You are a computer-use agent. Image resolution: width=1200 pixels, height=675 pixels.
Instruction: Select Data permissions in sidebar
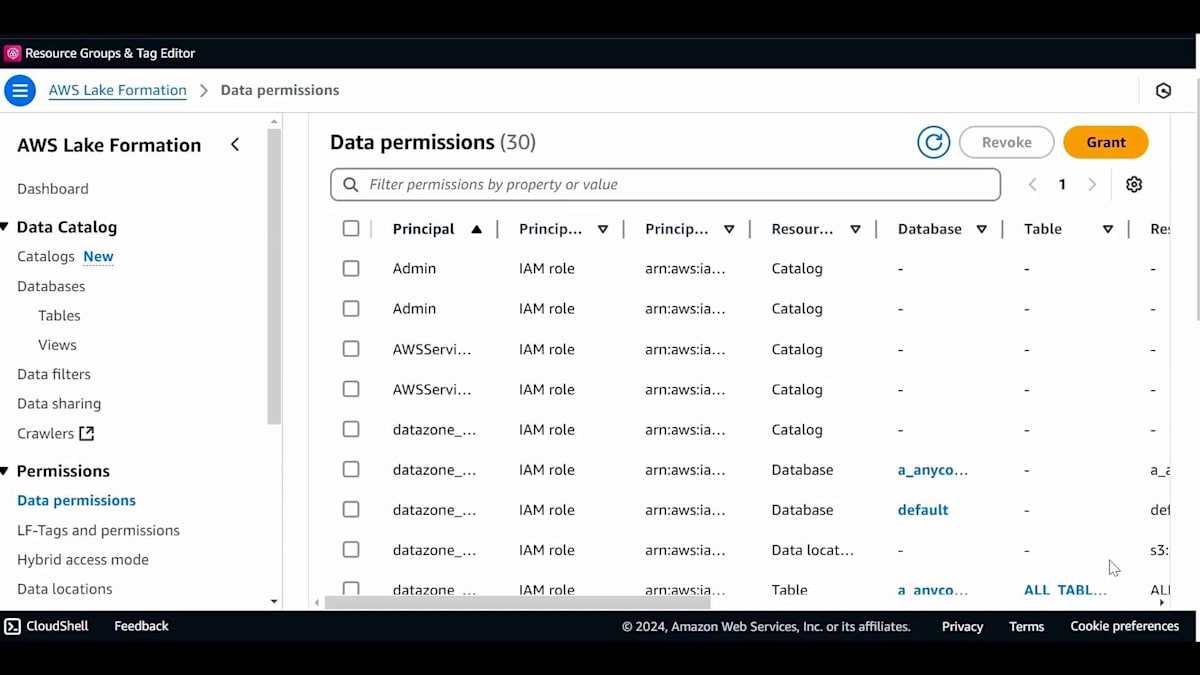click(76, 500)
